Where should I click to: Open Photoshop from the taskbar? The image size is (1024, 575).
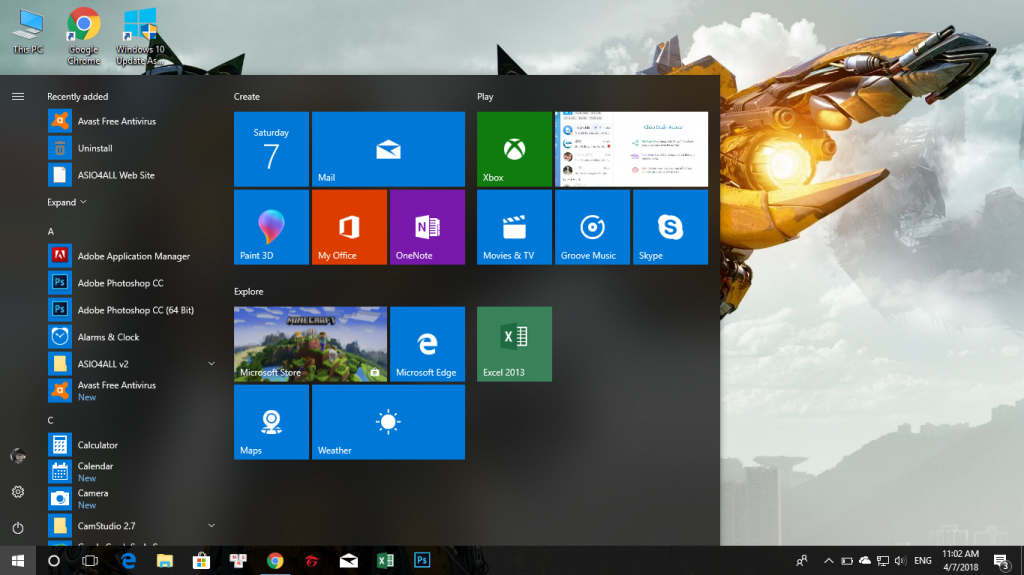click(422, 561)
